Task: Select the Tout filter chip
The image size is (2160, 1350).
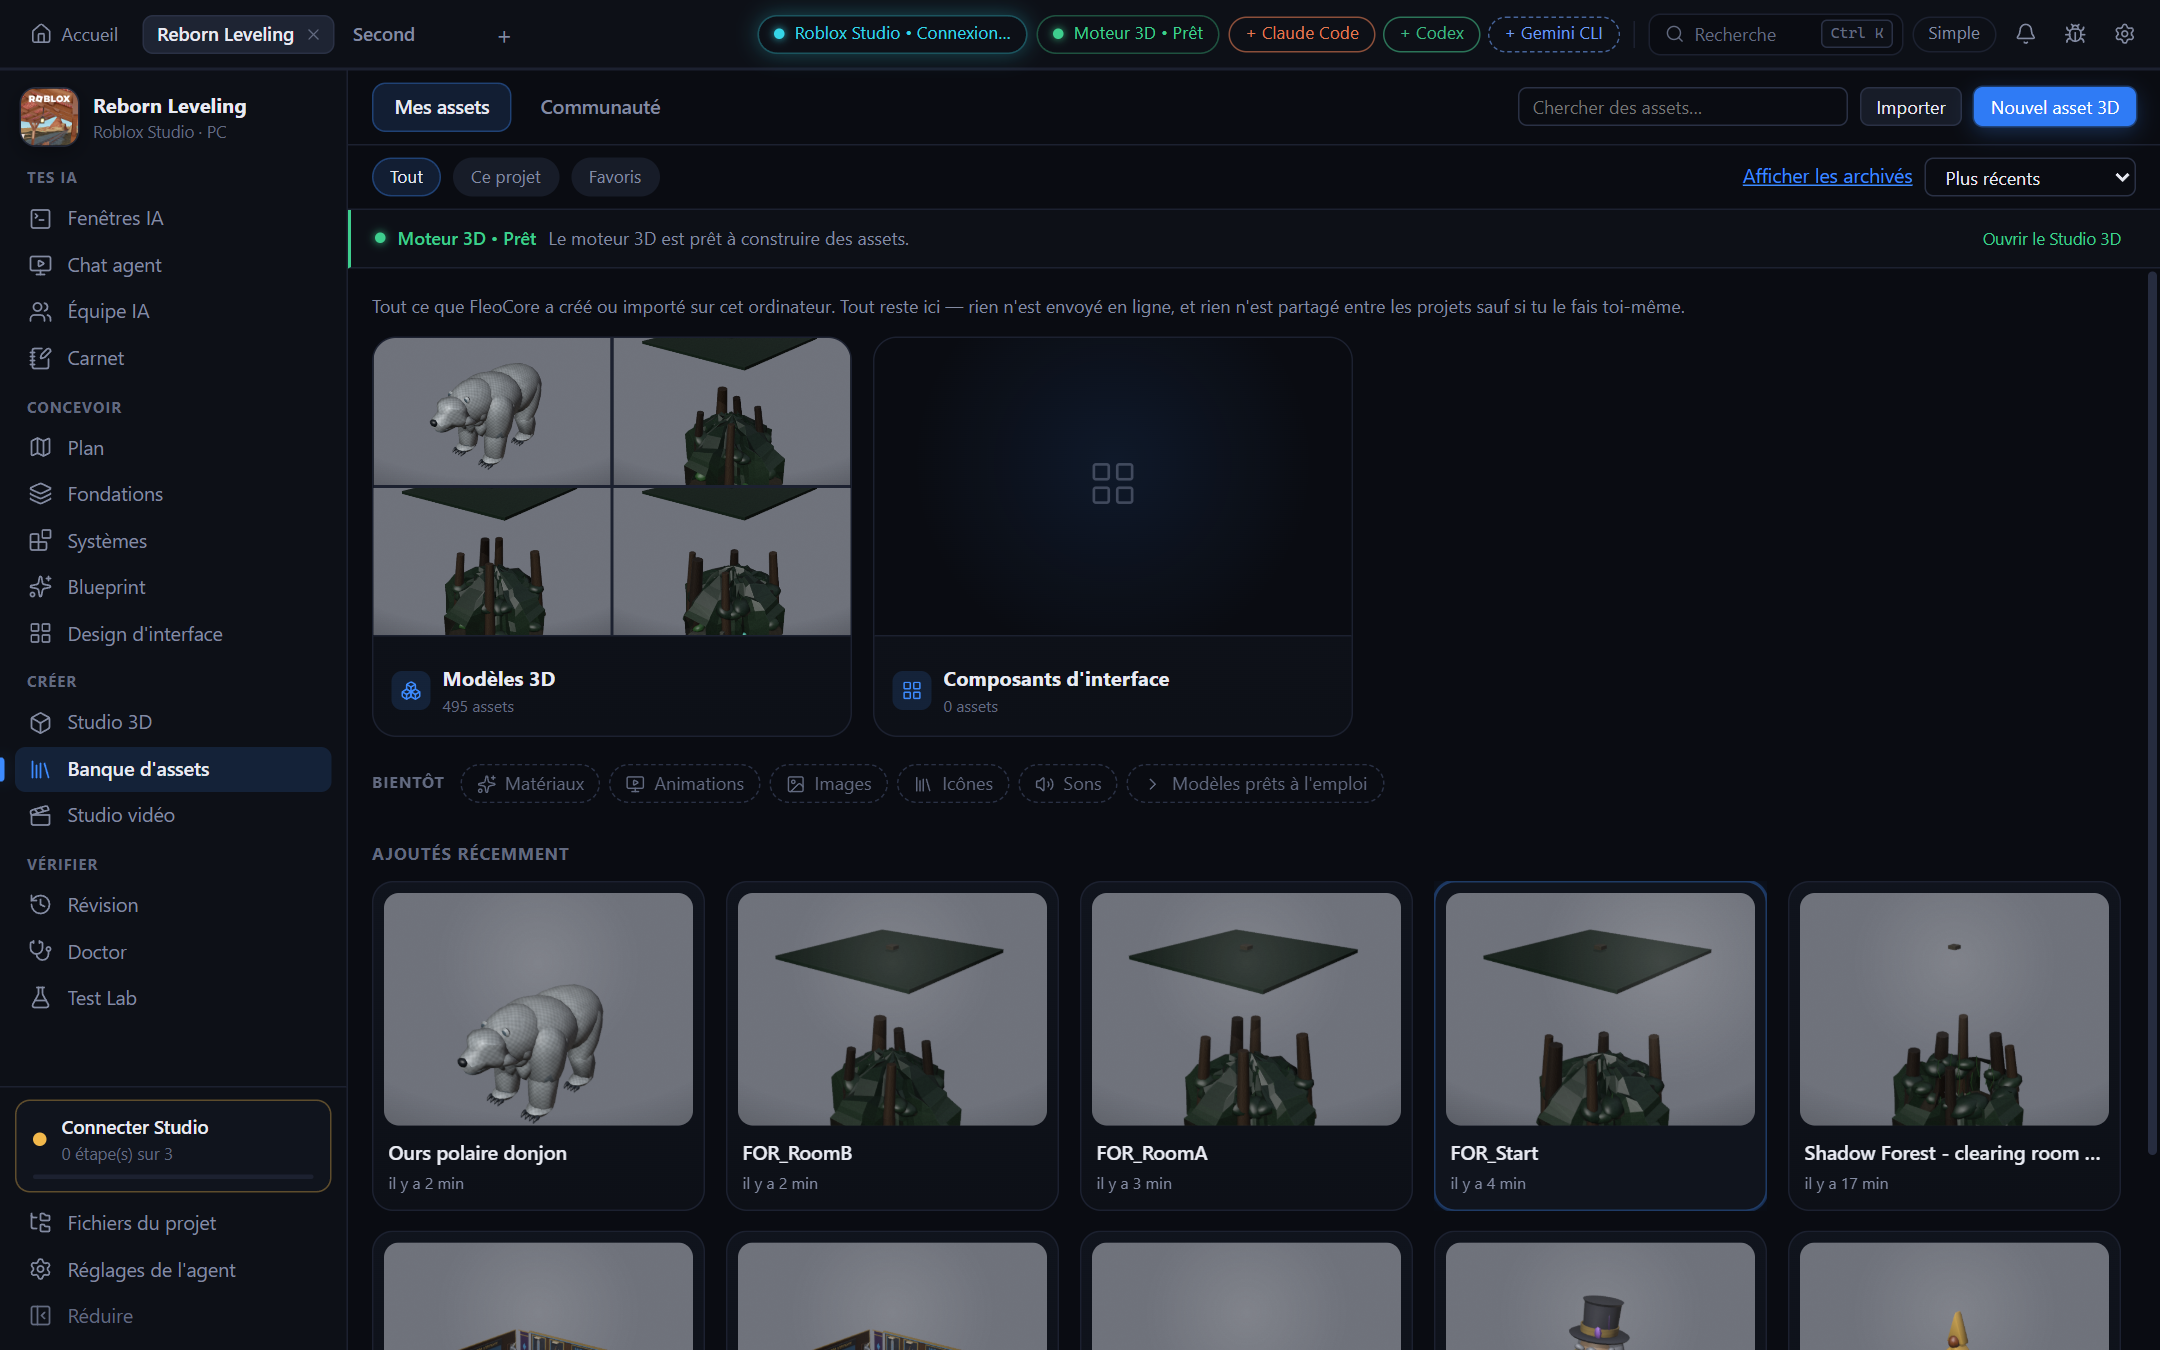Action: click(x=406, y=177)
